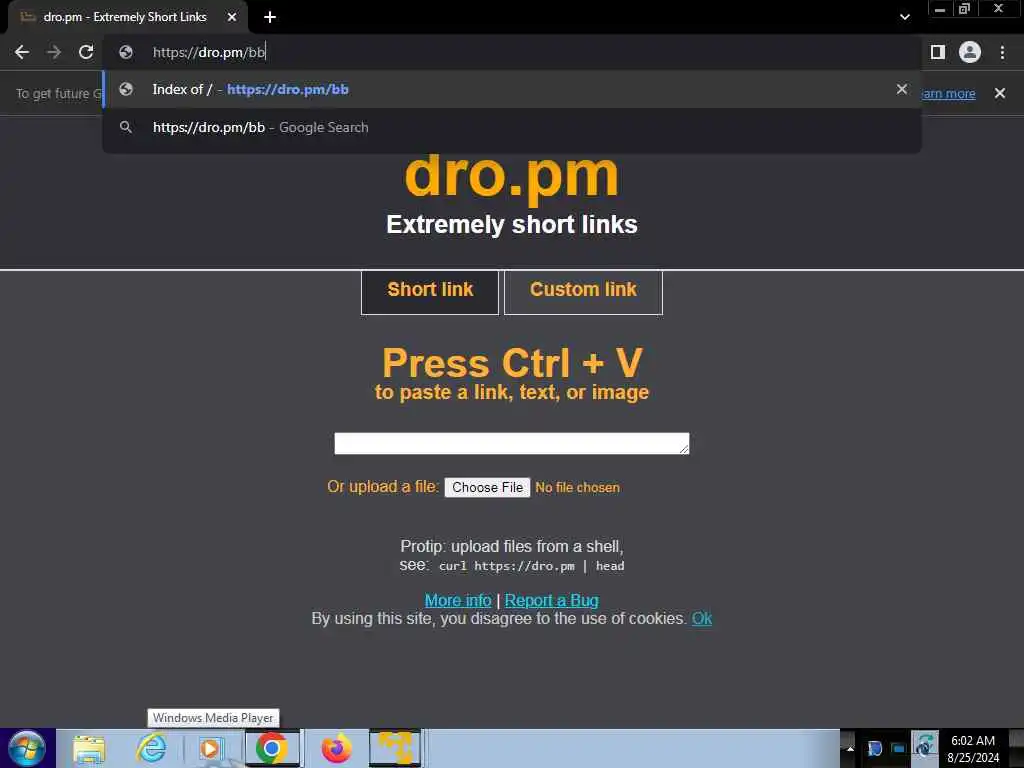Viewport: 1024px width, 768px height.
Task: Open Windows Media Player from the taskbar
Action: click(x=210, y=748)
